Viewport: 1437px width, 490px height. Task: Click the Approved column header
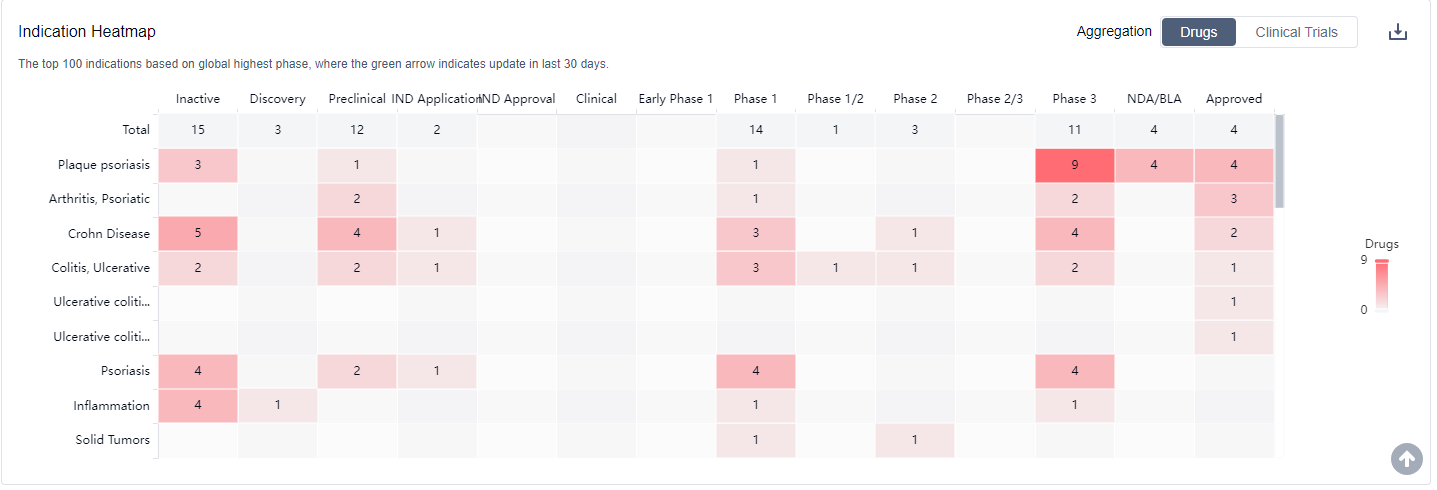click(1233, 99)
